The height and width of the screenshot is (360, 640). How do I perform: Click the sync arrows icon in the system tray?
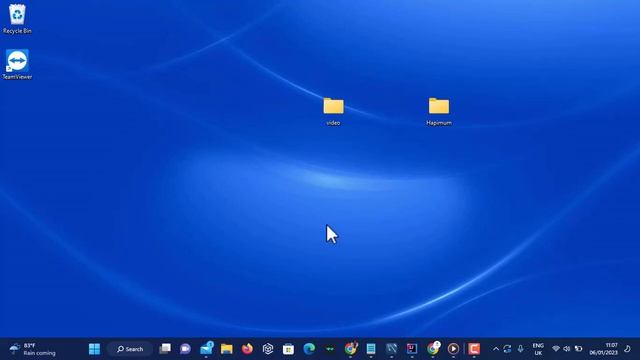507,349
